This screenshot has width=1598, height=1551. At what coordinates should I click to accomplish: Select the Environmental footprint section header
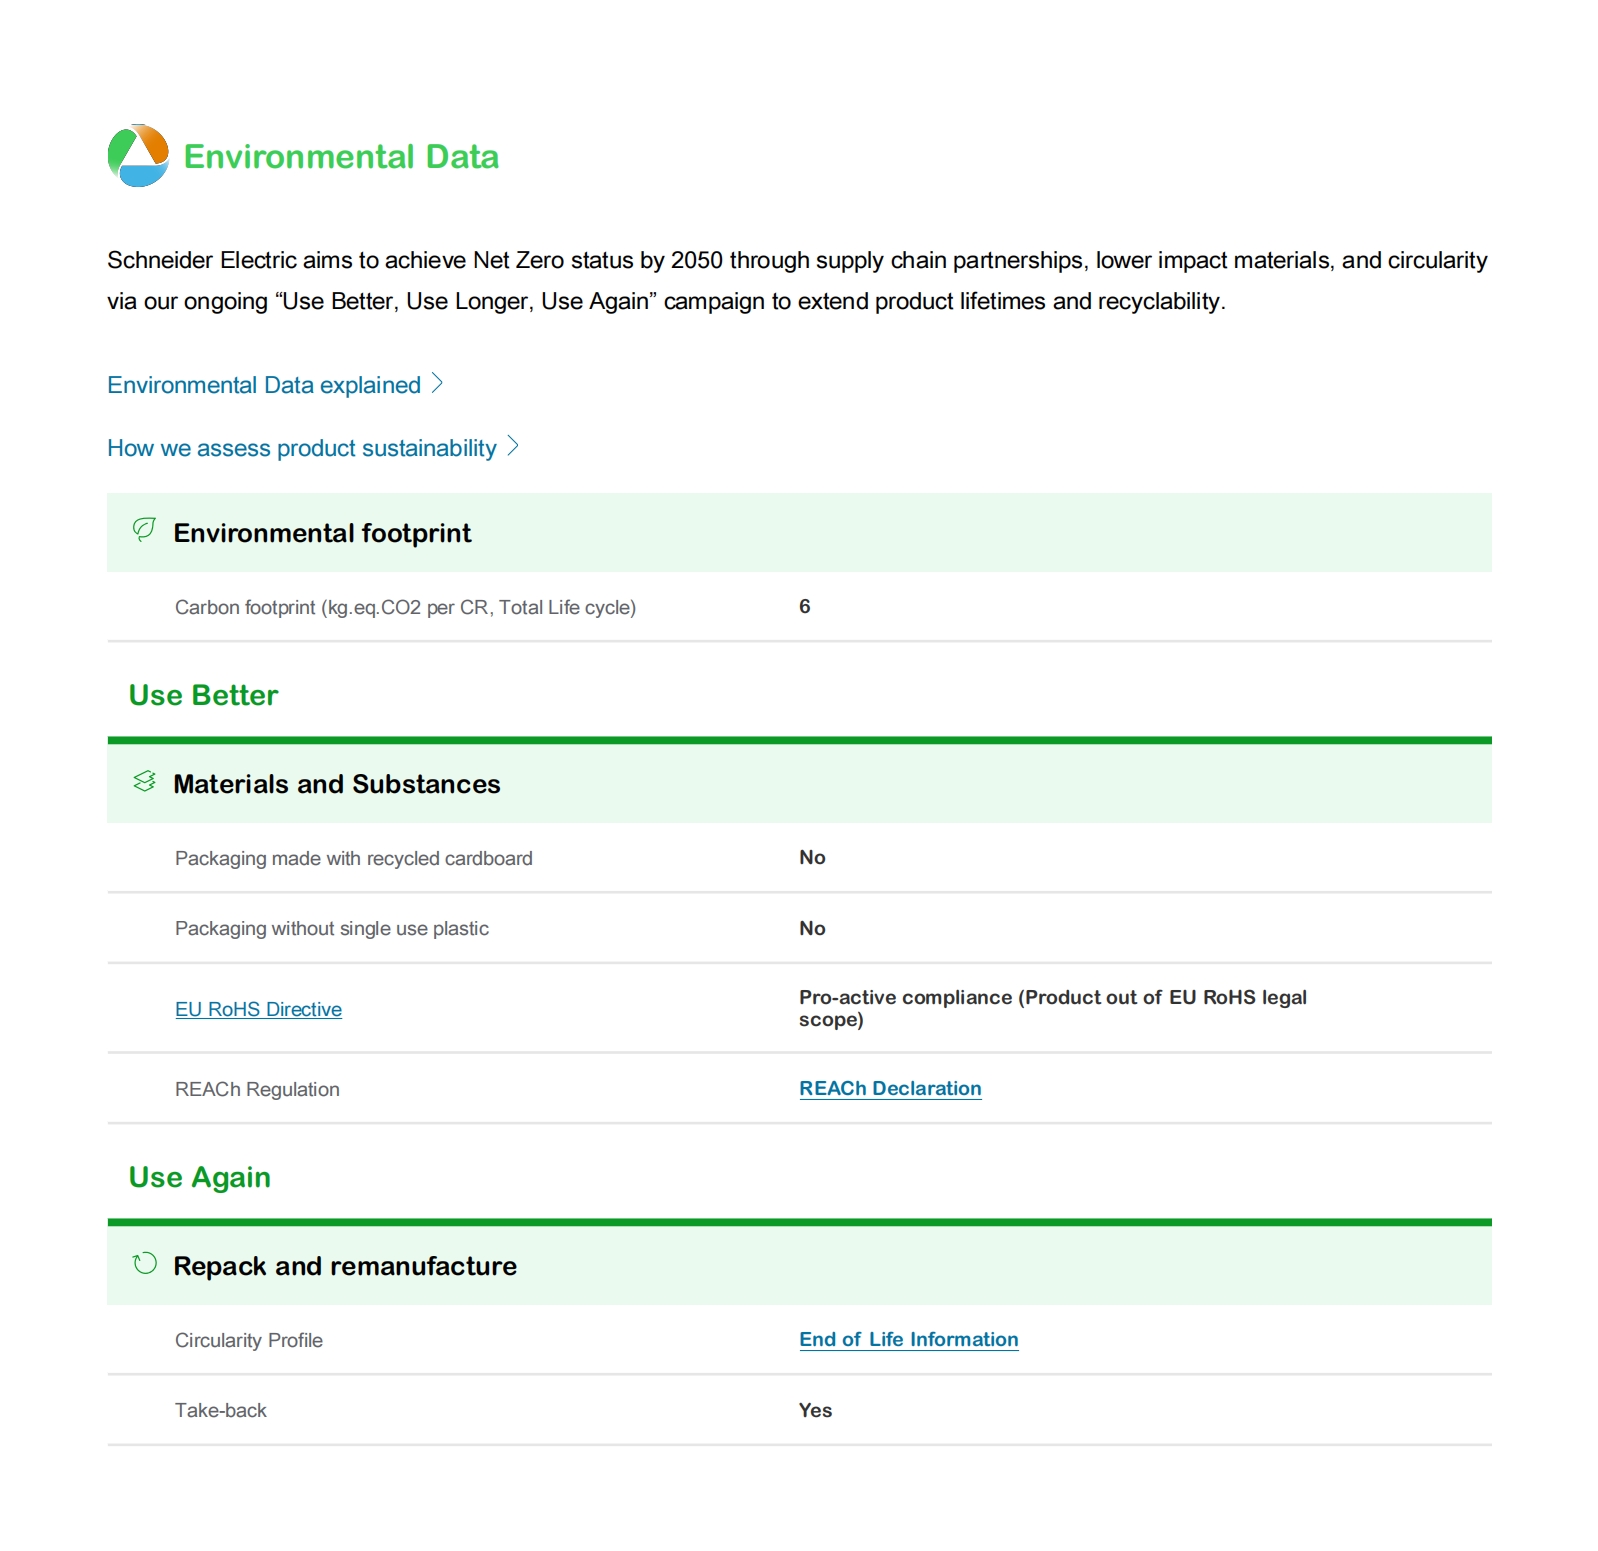tap(321, 533)
